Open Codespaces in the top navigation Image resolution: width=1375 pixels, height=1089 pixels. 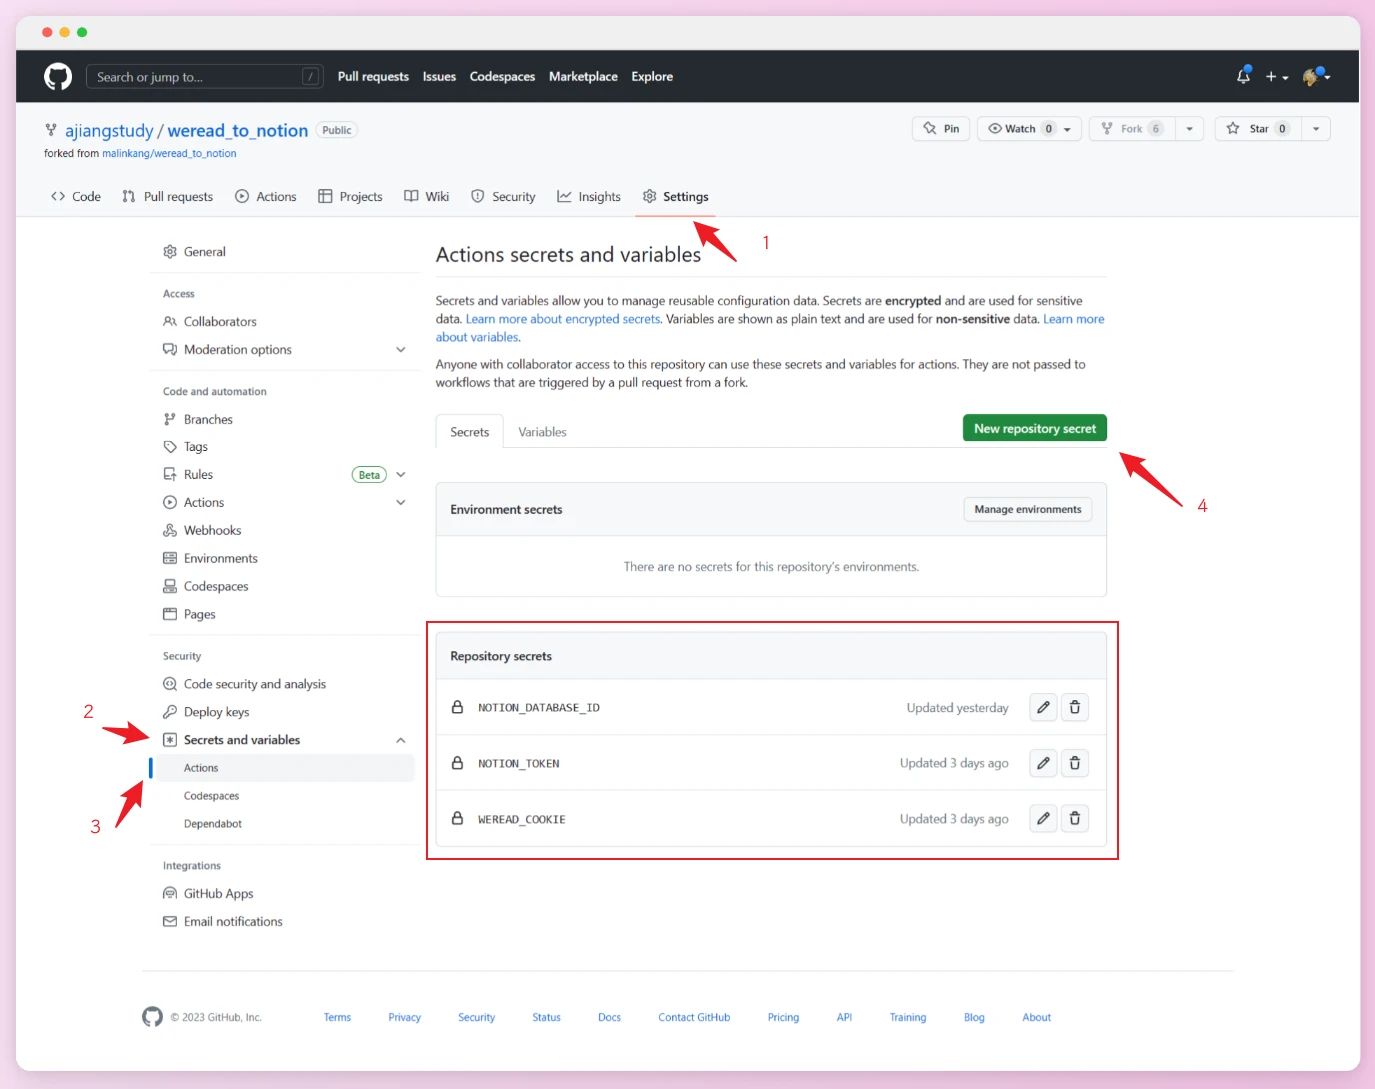[502, 77]
